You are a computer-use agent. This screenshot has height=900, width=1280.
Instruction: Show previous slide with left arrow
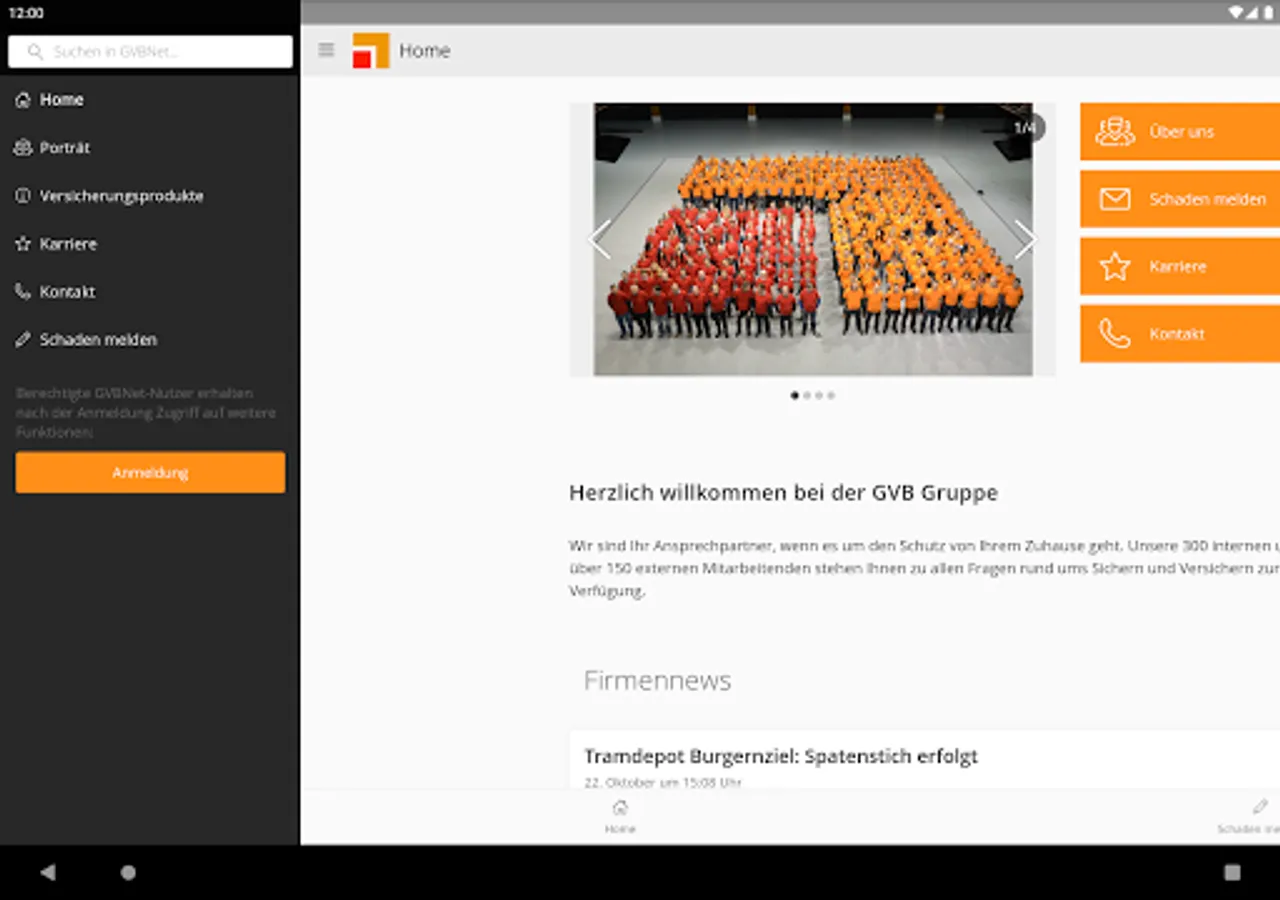600,240
